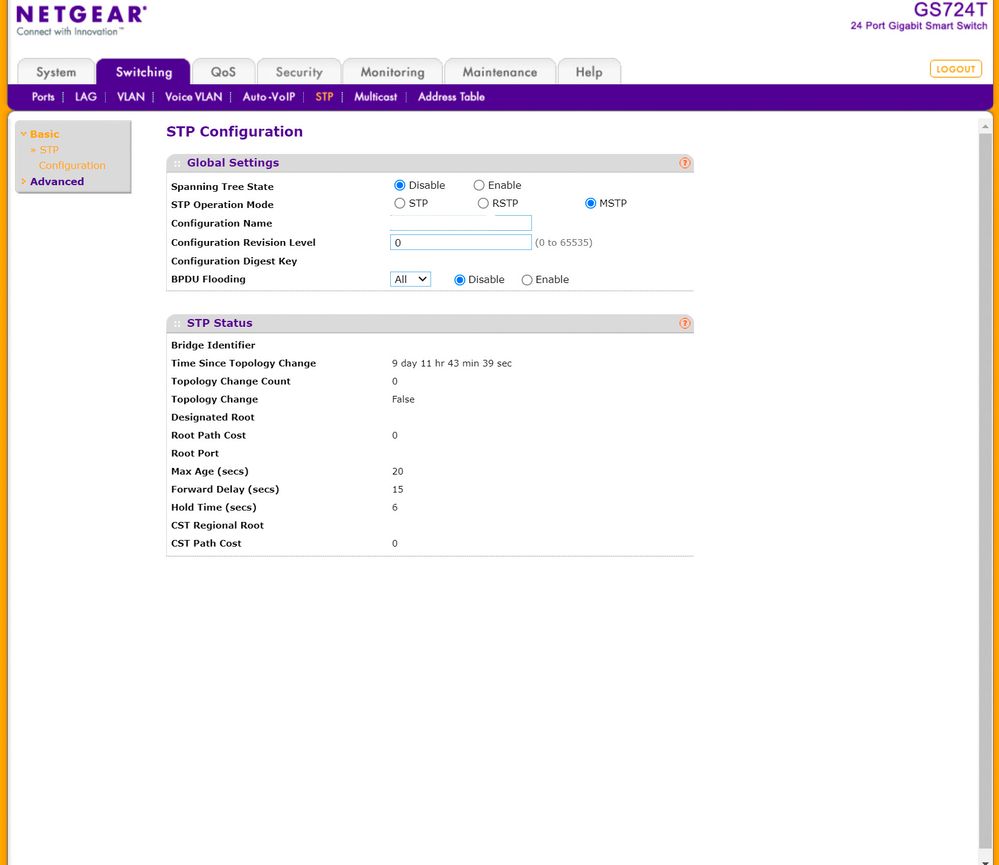The image size is (999, 865).
Task: Open the QoS tab
Action: click(222, 71)
